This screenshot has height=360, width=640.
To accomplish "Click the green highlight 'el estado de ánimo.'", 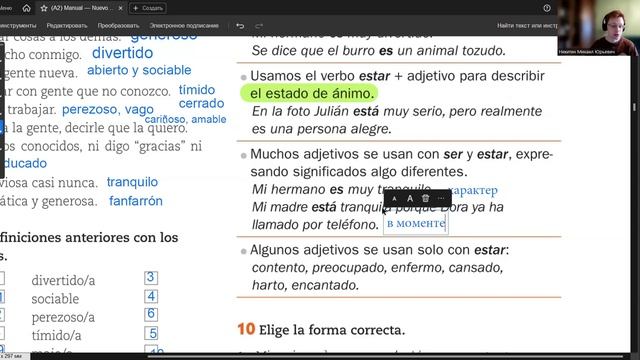I will click(309, 93).
